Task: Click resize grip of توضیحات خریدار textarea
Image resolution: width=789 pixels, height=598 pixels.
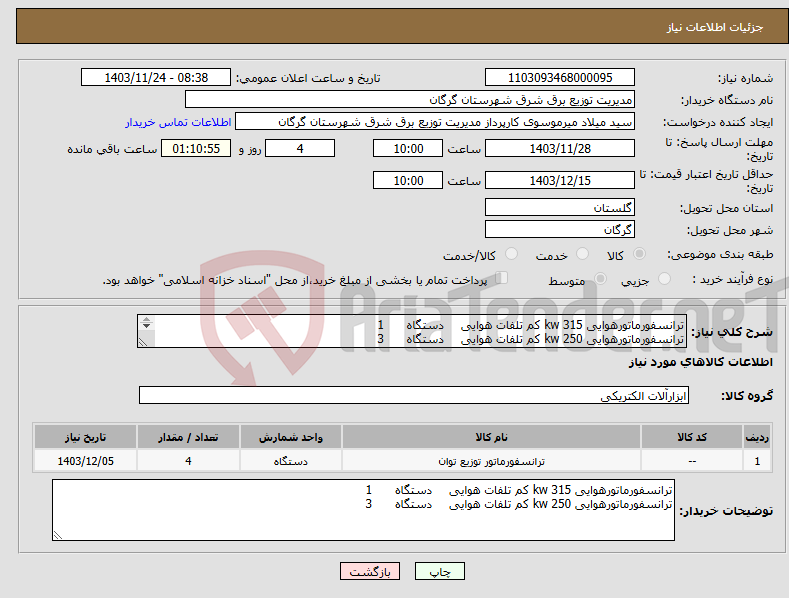Action: tap(57, 536)
